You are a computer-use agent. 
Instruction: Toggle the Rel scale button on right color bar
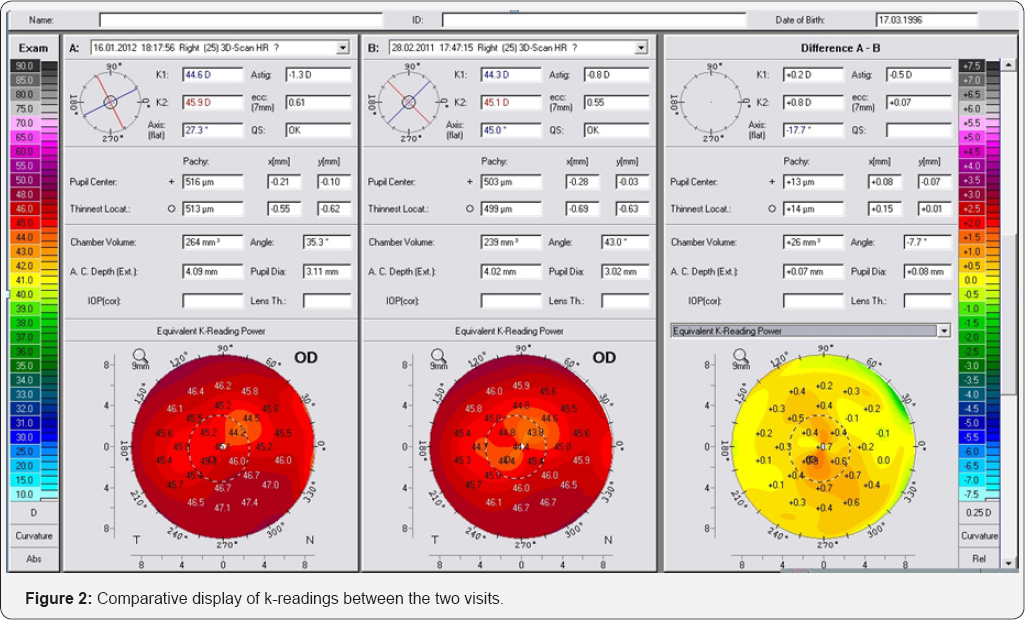point(979,559)
